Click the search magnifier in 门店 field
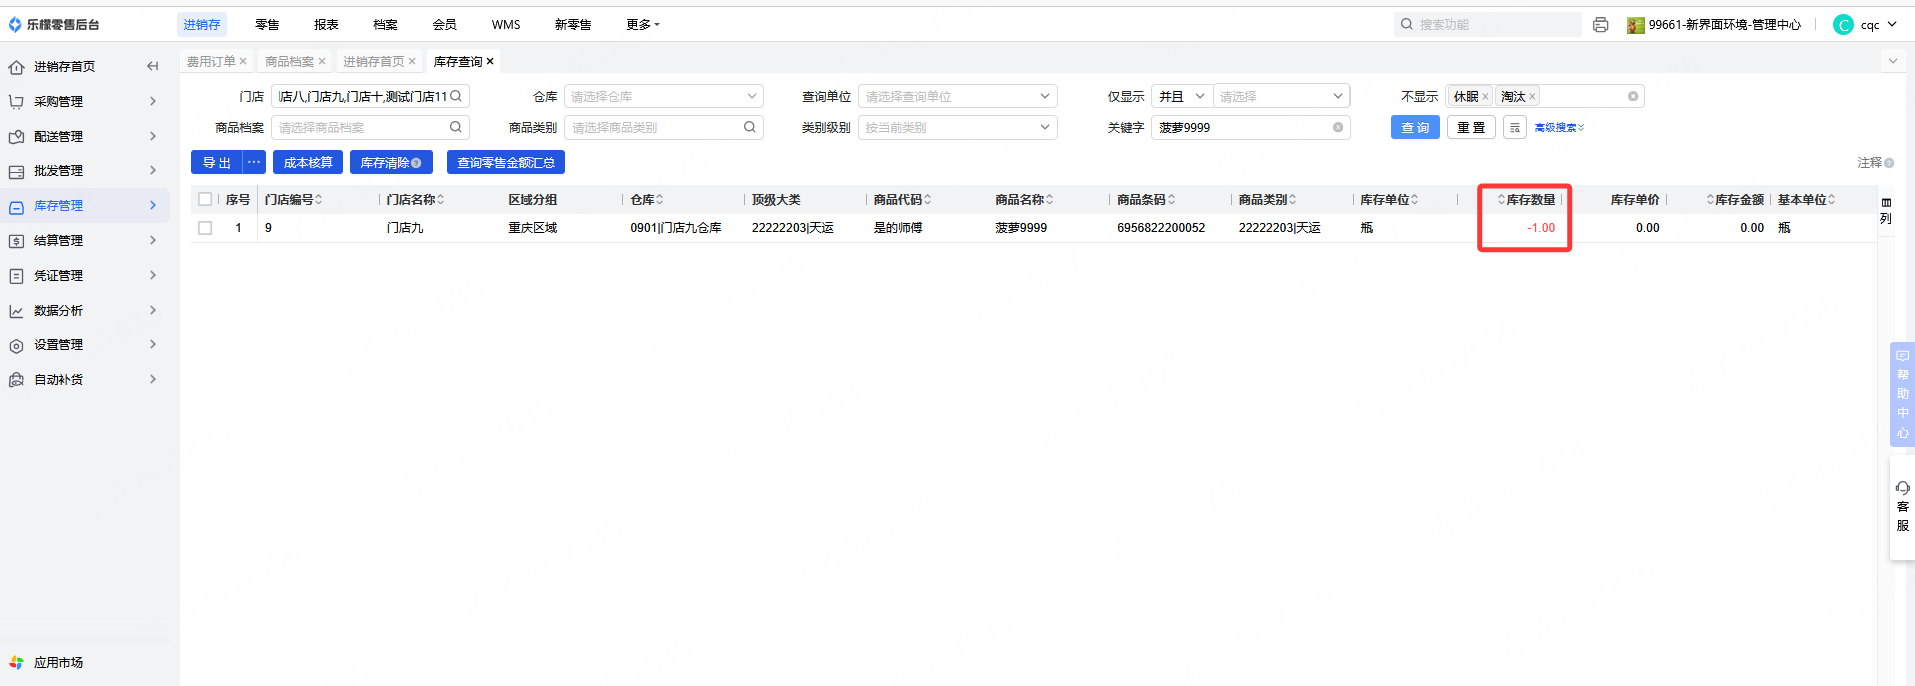This screenshot has height=686, width=1915. point(456,97)
